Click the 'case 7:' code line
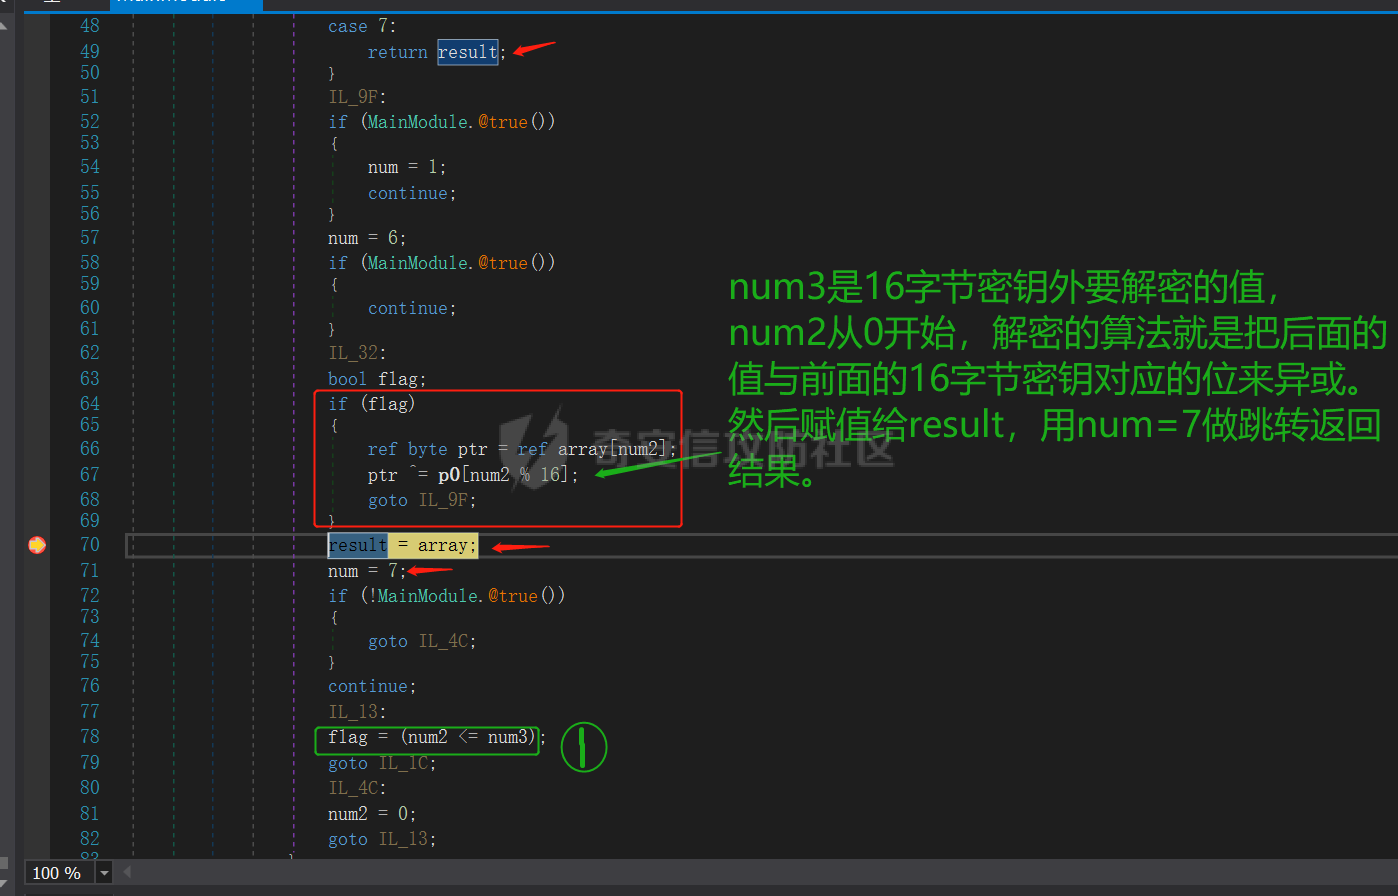This screenshot has width=1398, height=896. pos(362,26)
